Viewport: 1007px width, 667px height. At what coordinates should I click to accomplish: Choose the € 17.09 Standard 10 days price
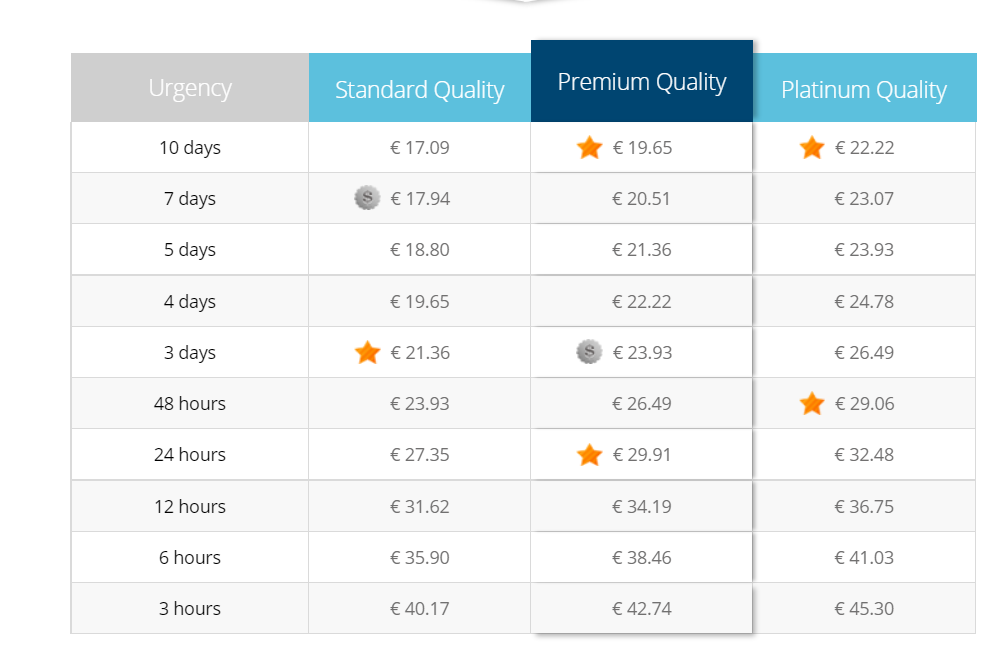(x=419, y=148)
